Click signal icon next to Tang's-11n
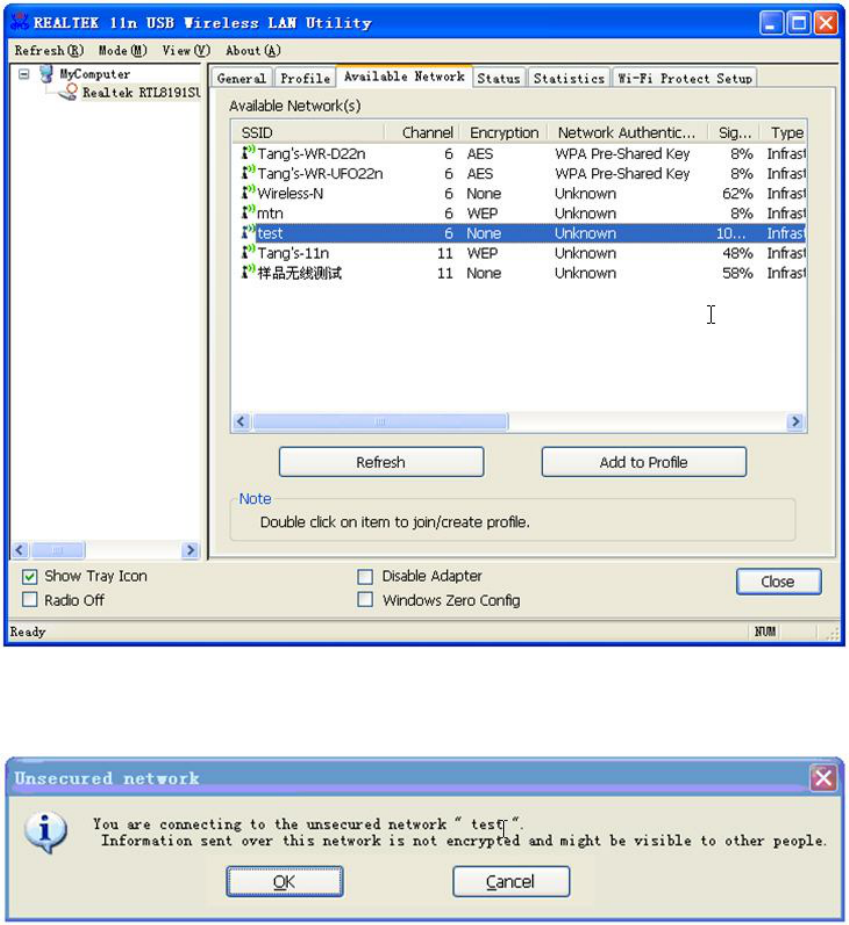The width and height of the screenshot is (849, 925). (248, 252)
